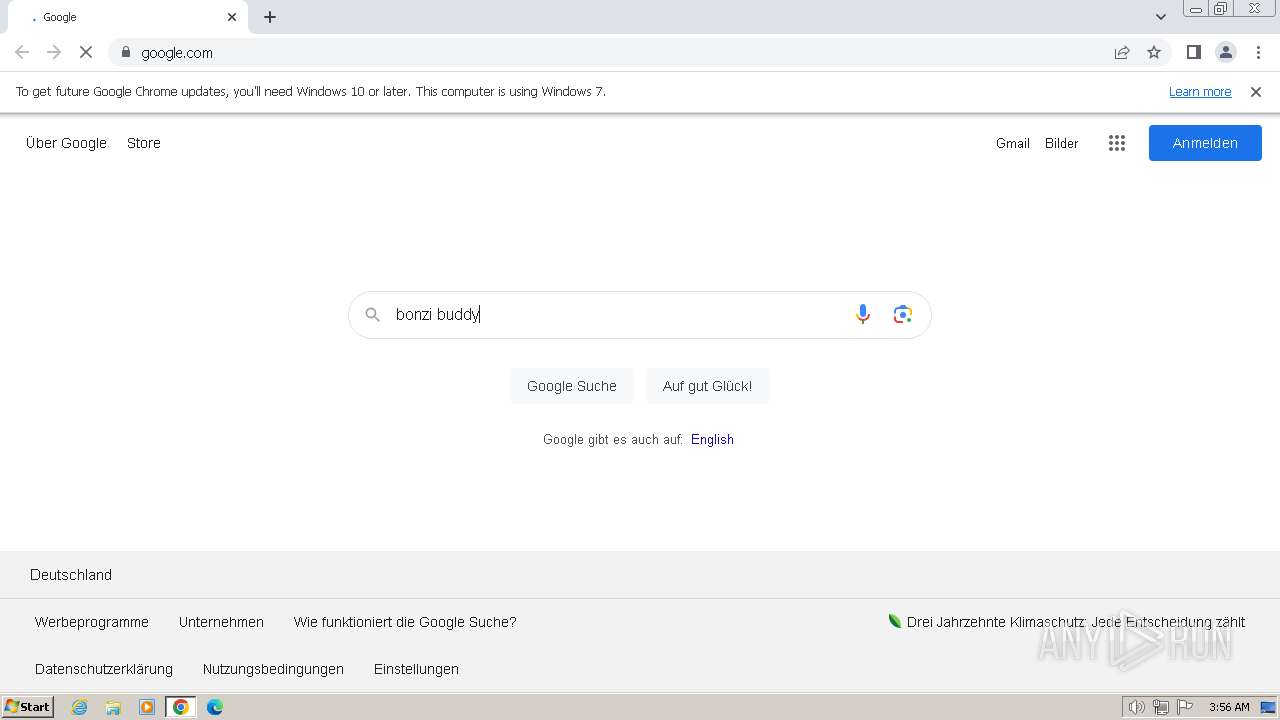Bookmark this tab with star
The image size is (1280, 720).
(x=1154, y=52)
